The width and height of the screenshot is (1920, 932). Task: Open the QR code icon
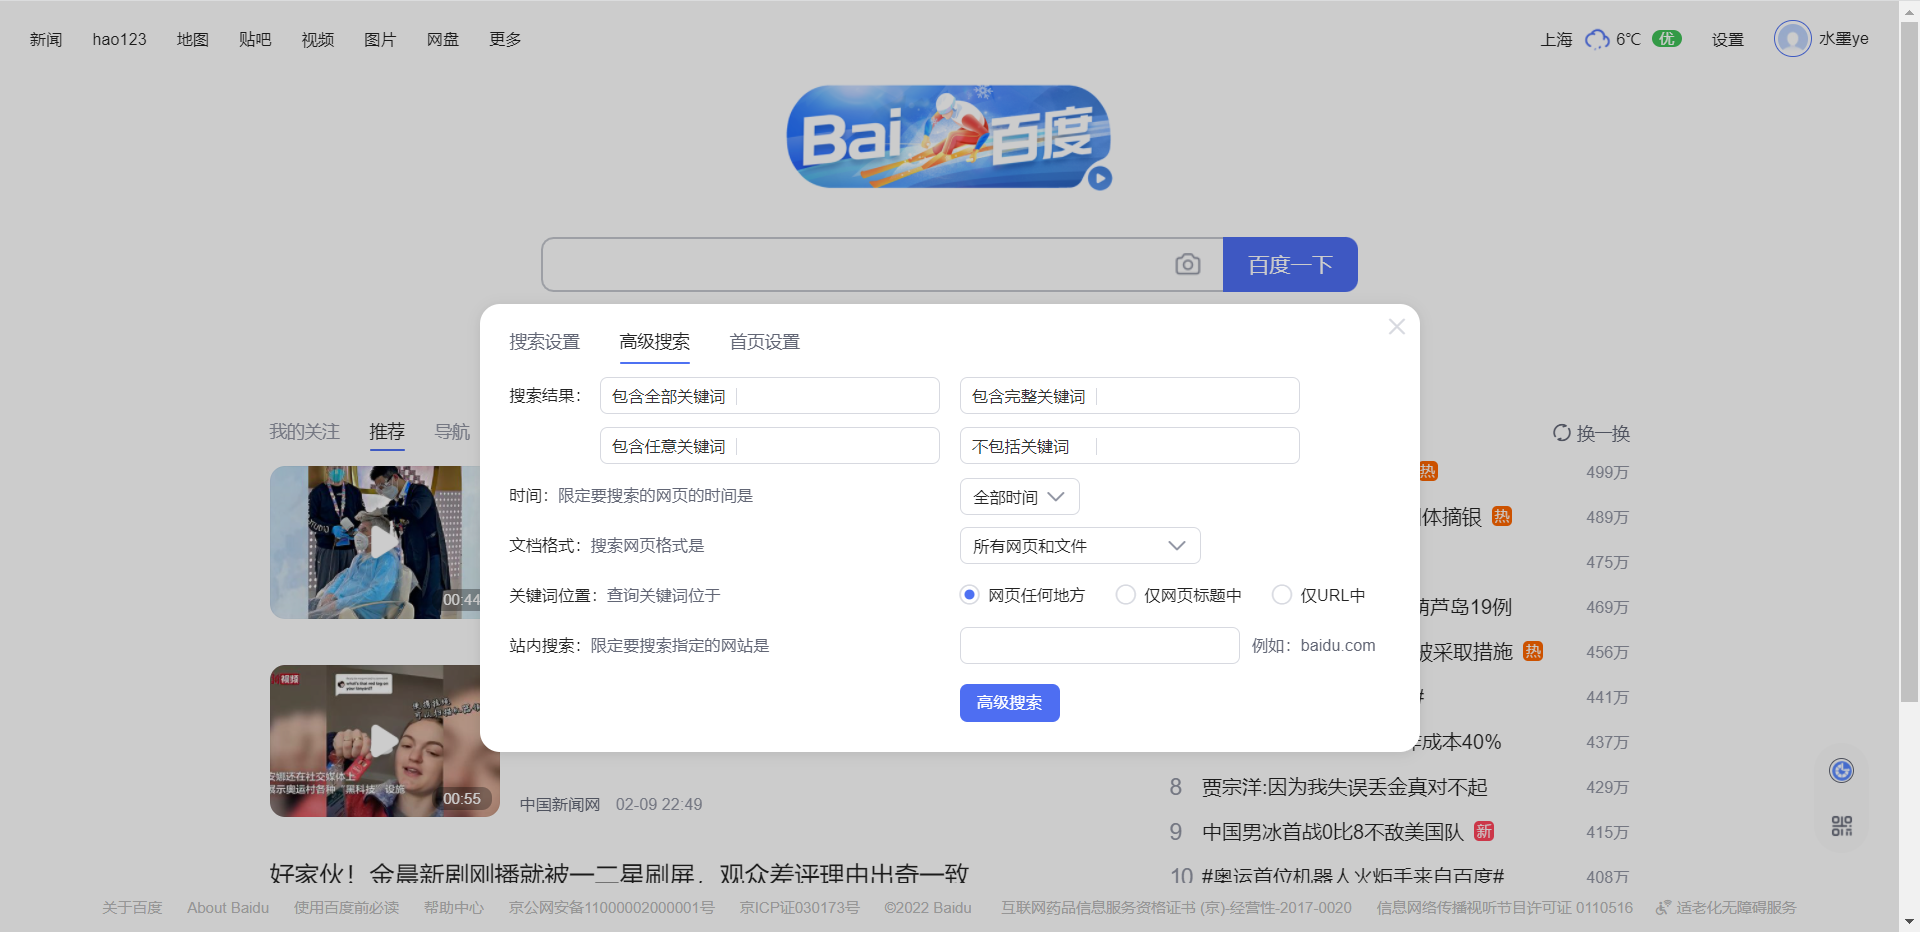click(x=1841, y=826)
